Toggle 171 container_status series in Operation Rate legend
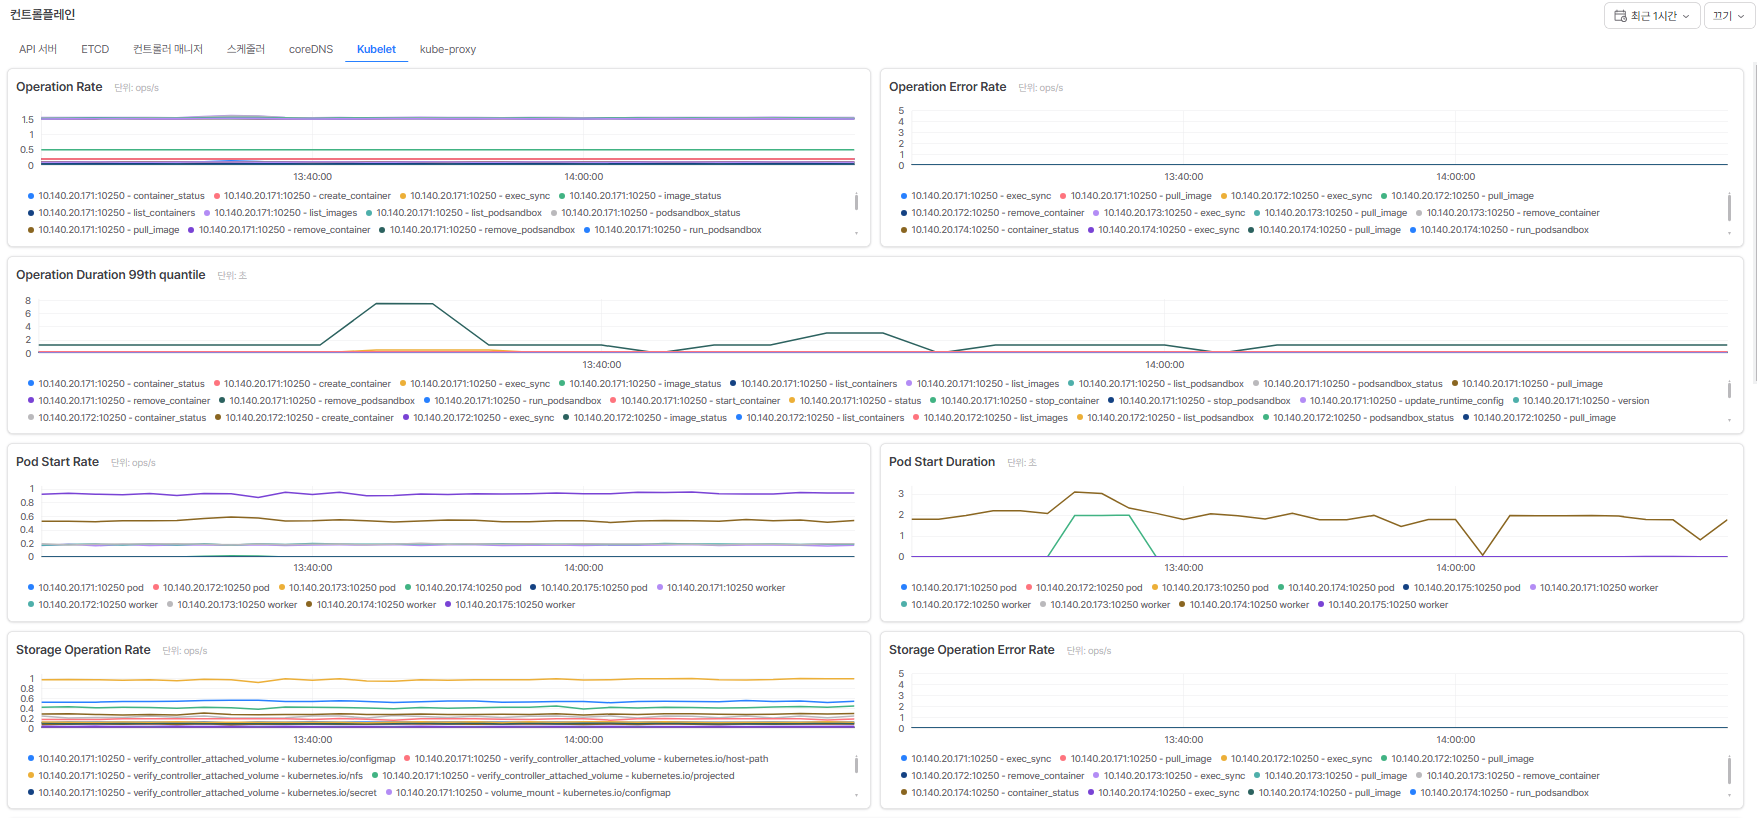1757x818 pixels. pos(116,196)
